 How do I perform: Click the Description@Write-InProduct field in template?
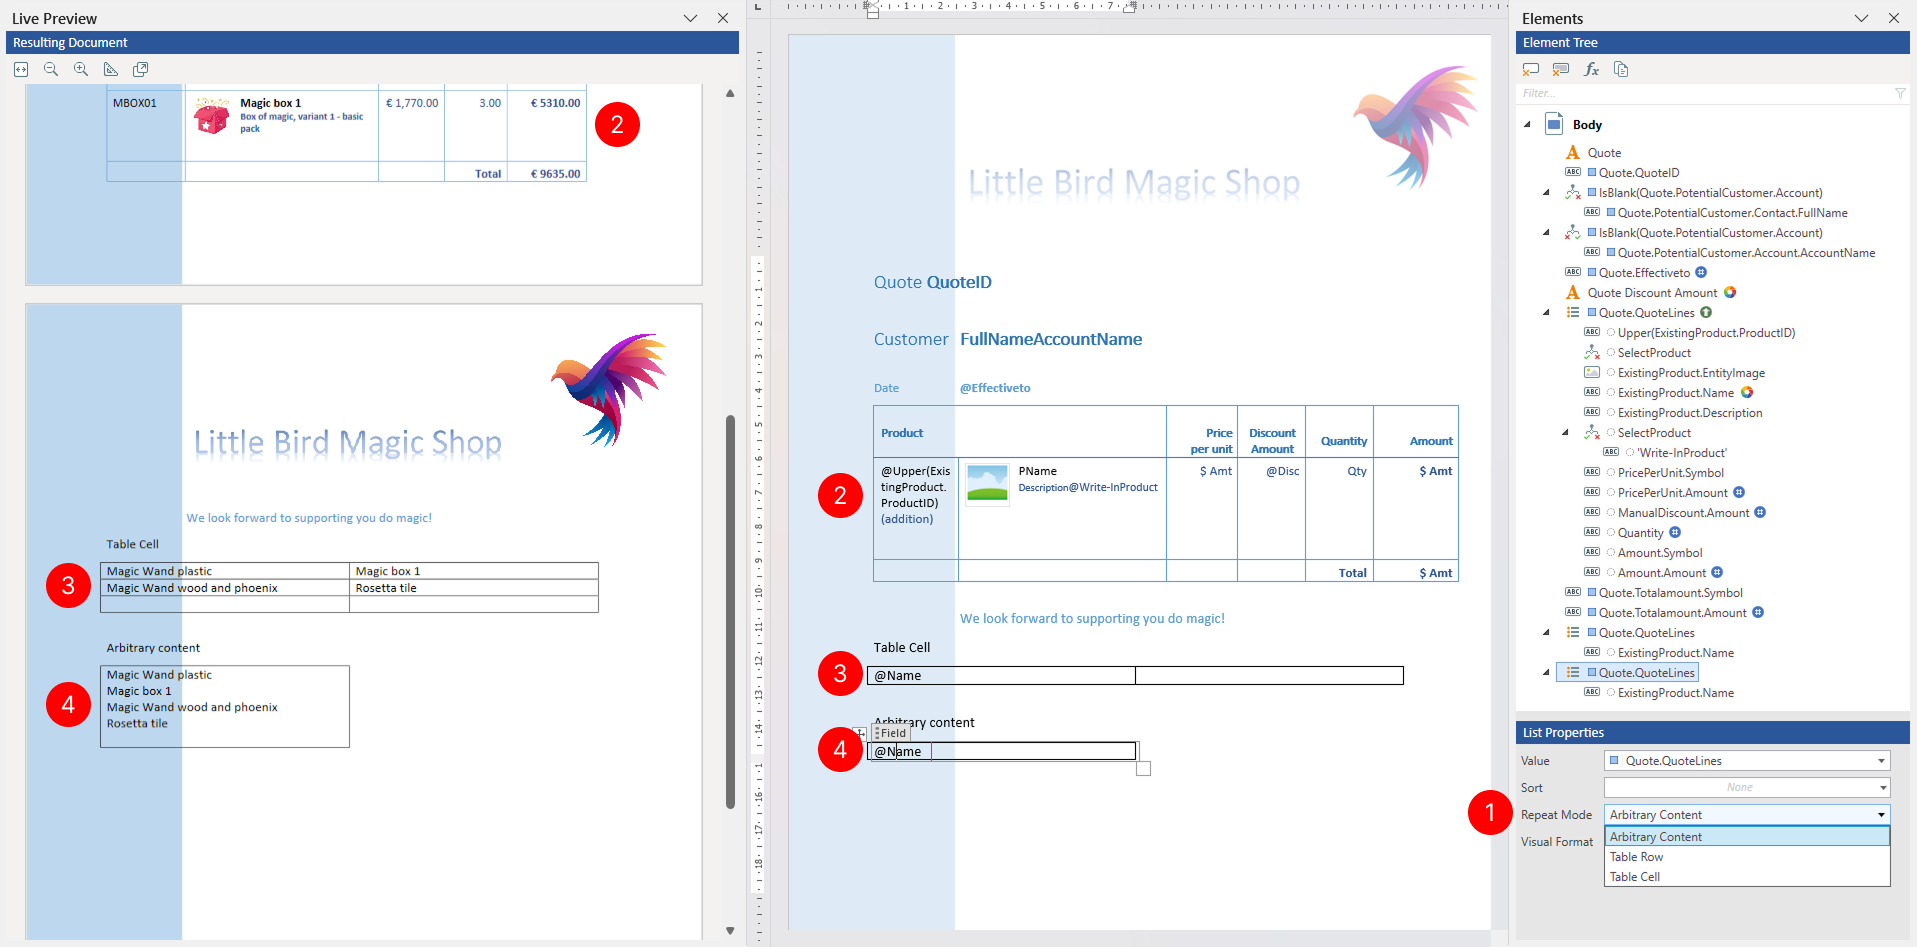click(1088, 488)
